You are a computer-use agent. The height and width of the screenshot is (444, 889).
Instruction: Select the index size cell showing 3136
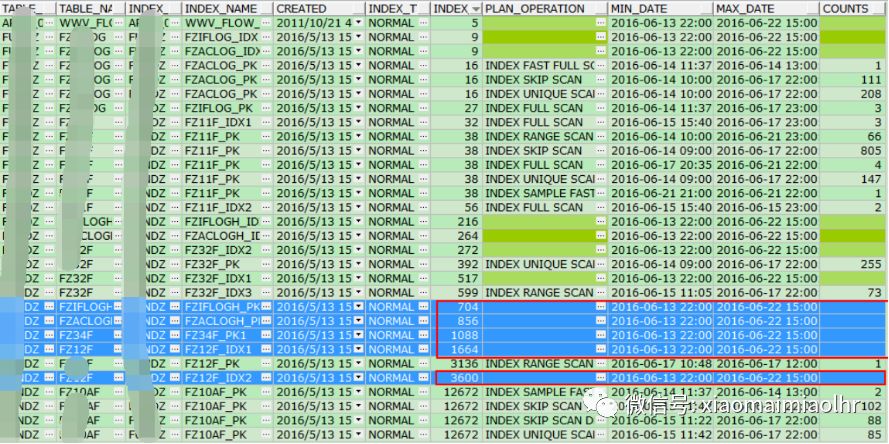pyautogui.click(x=456, y=363)
